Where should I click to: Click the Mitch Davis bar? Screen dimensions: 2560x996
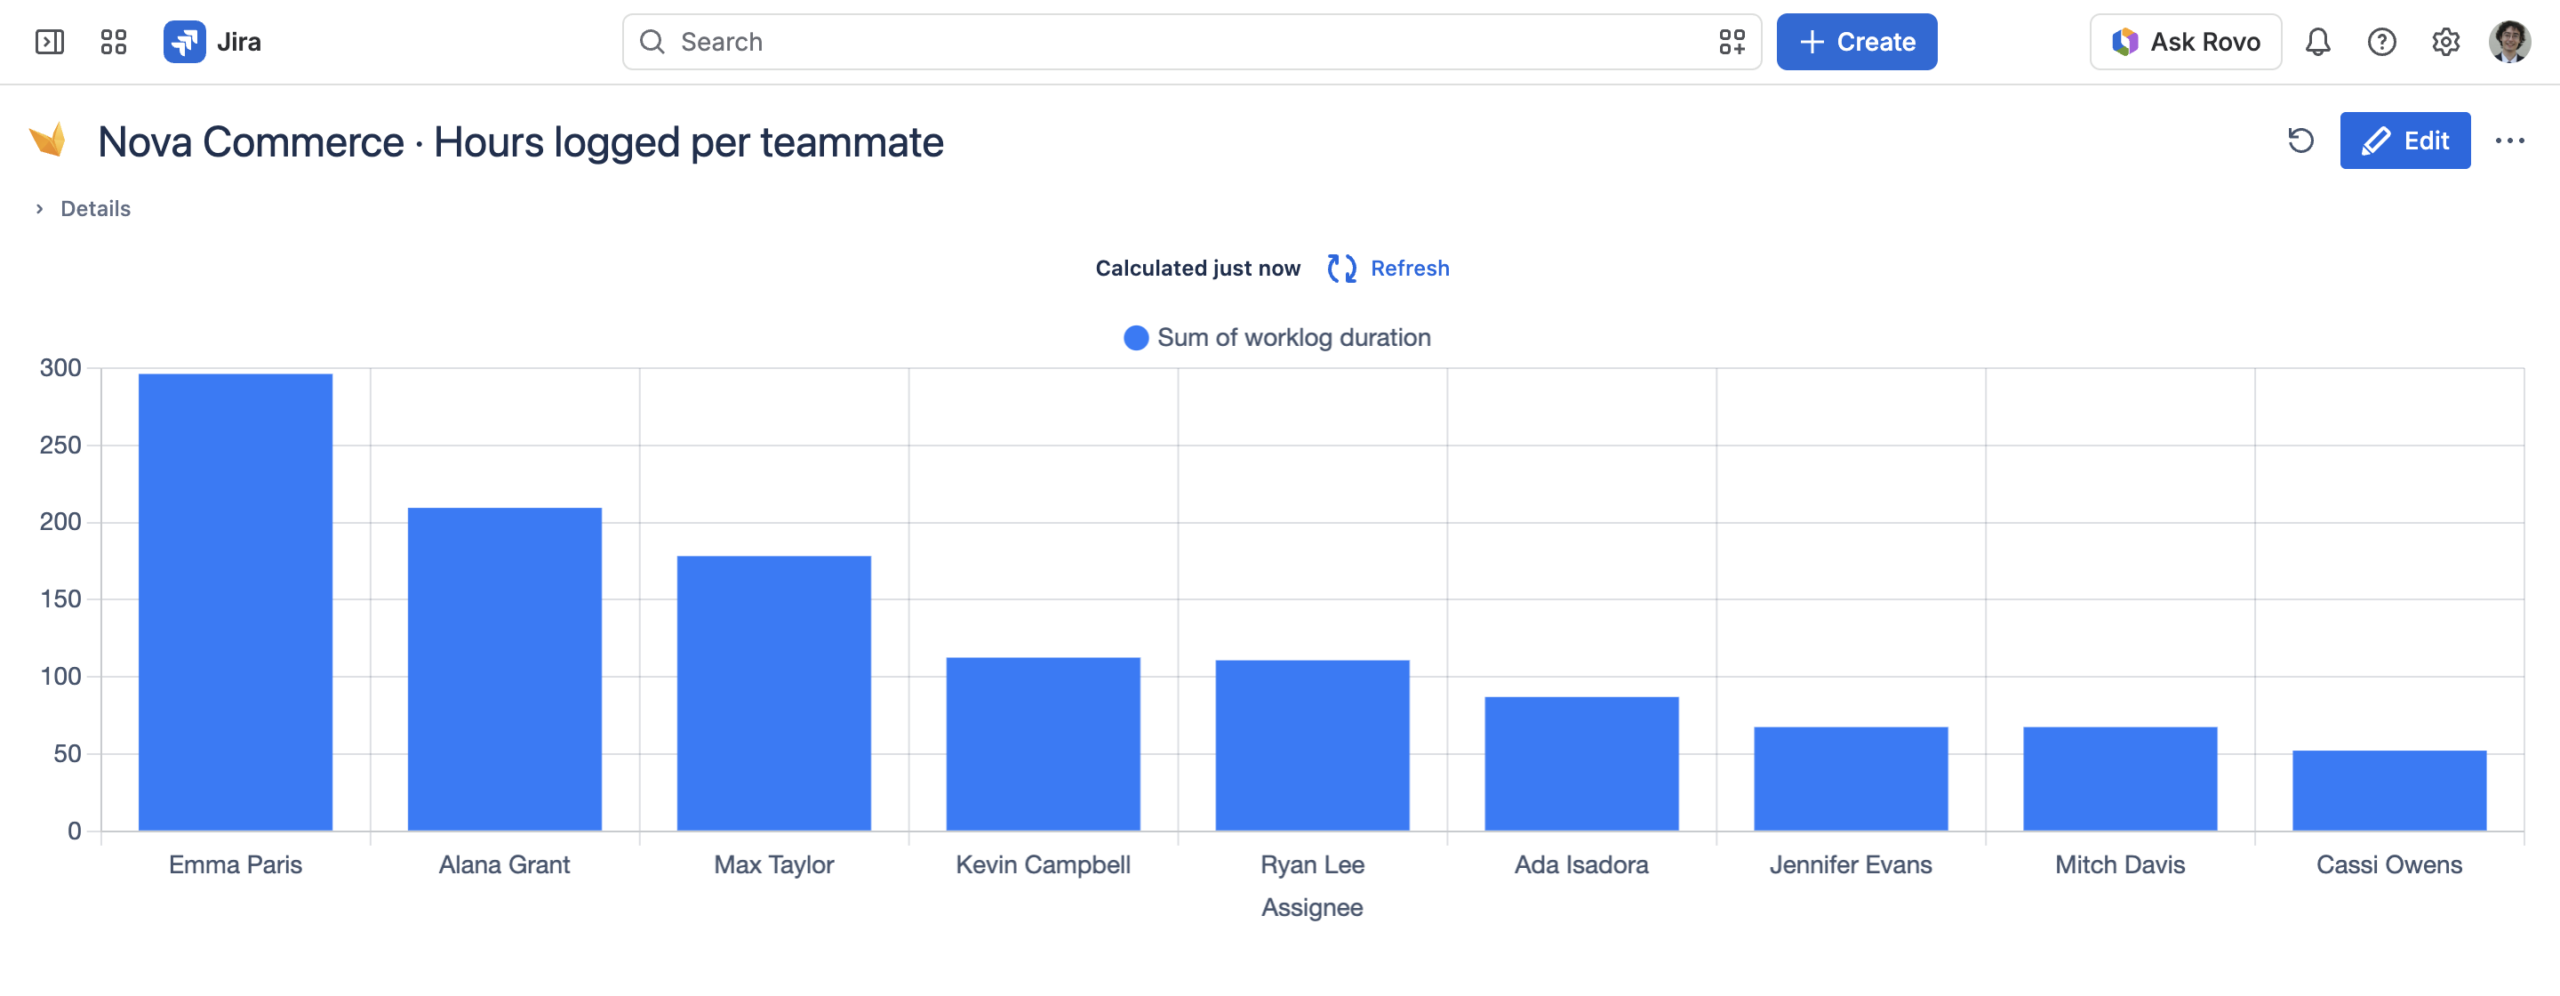coord(2120,779)
